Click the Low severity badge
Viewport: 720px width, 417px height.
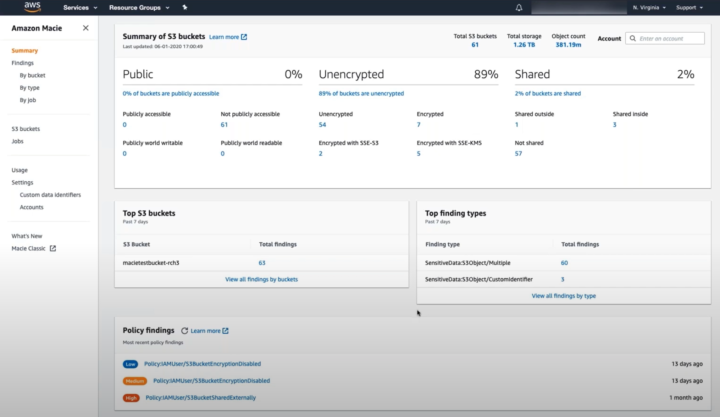(x=130, y=364)
